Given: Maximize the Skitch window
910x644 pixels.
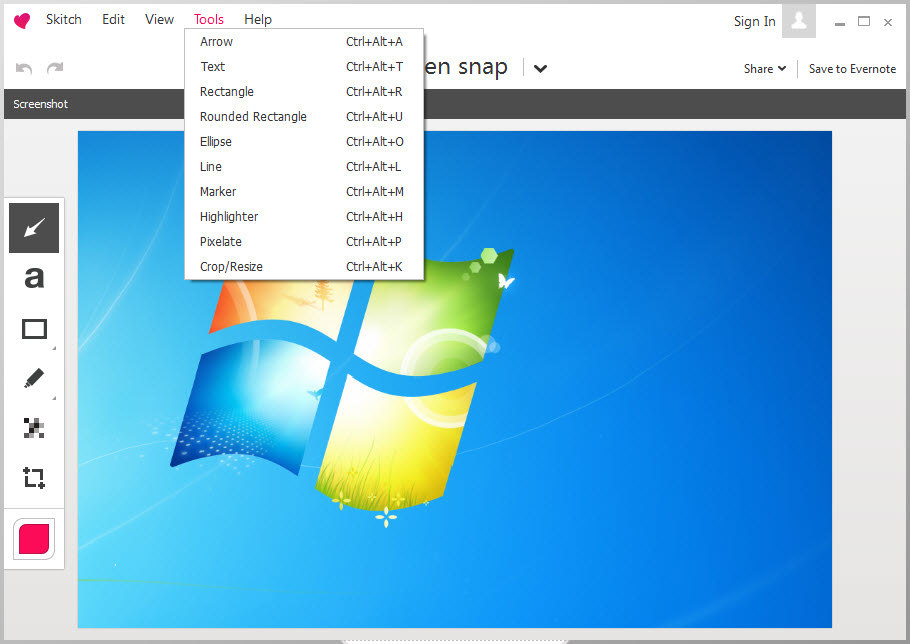Looking at the screenshot, I should pyautogui.click(x=864, y=22).
